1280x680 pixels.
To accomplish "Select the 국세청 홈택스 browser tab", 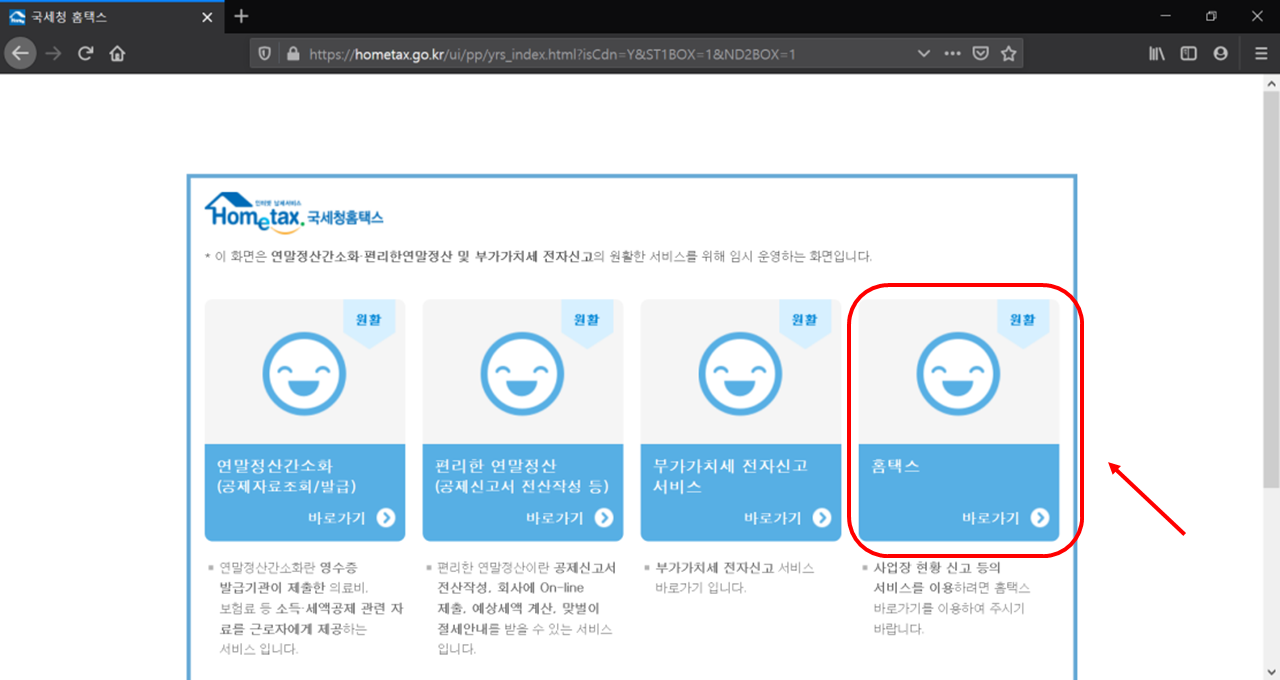I will 112,17.
